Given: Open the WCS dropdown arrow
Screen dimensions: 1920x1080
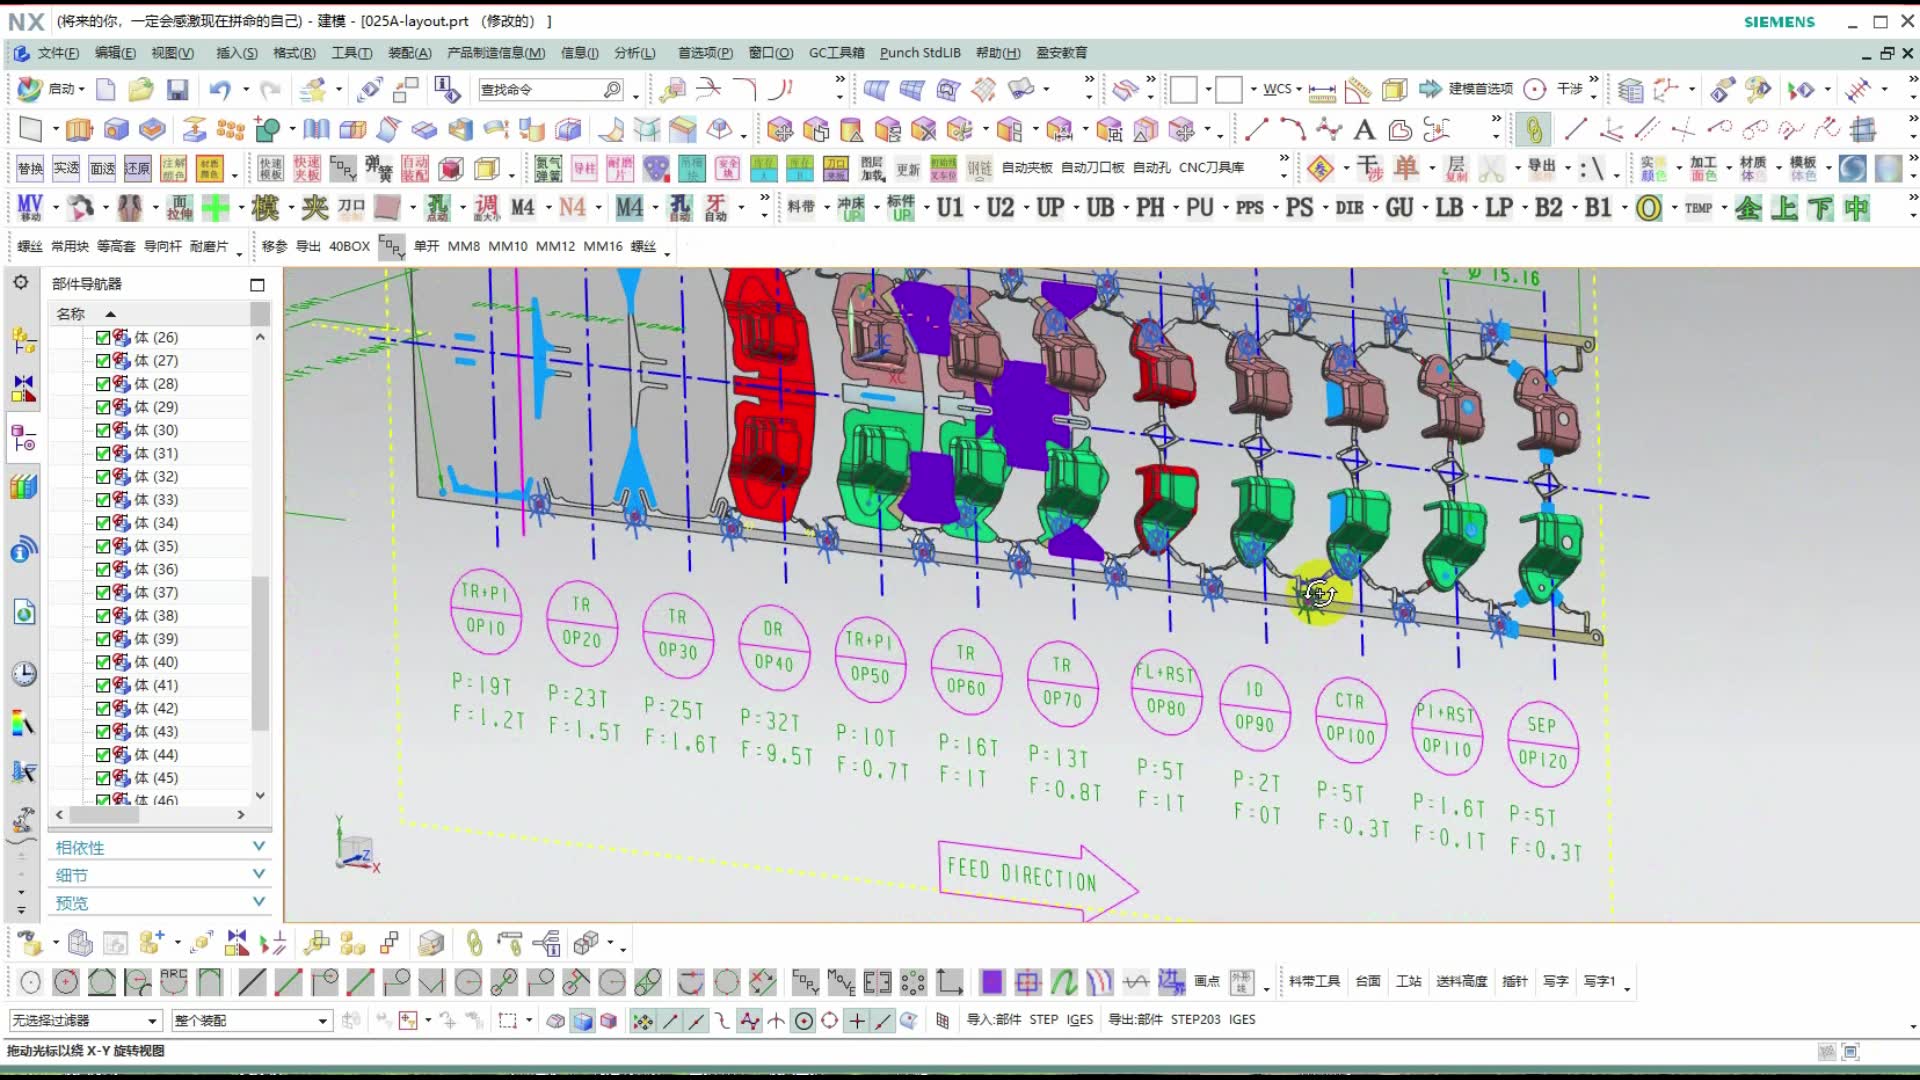Looking at the screenshot, I should click(1299, 90).
